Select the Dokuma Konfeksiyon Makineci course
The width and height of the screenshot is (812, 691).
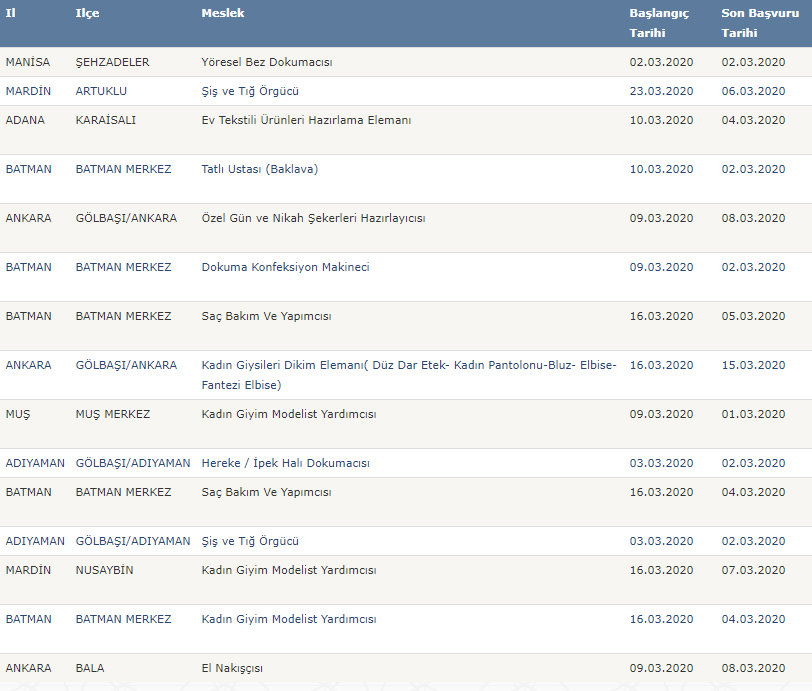tap(285, 267)
